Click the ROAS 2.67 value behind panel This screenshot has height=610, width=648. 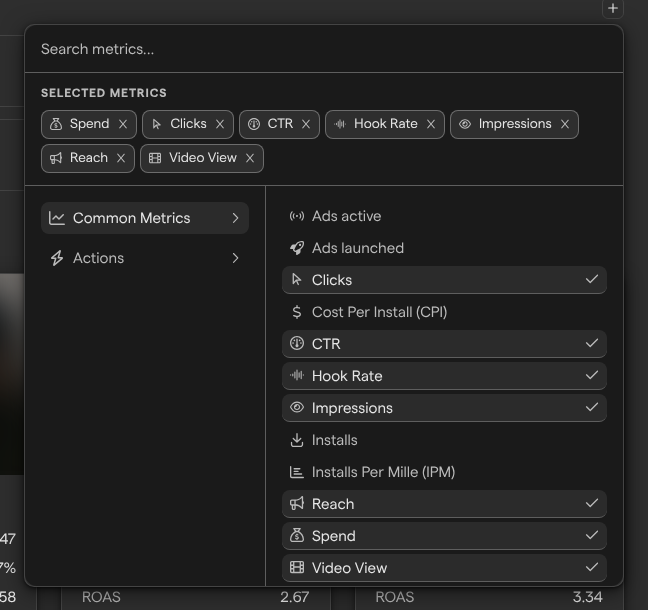294,597
